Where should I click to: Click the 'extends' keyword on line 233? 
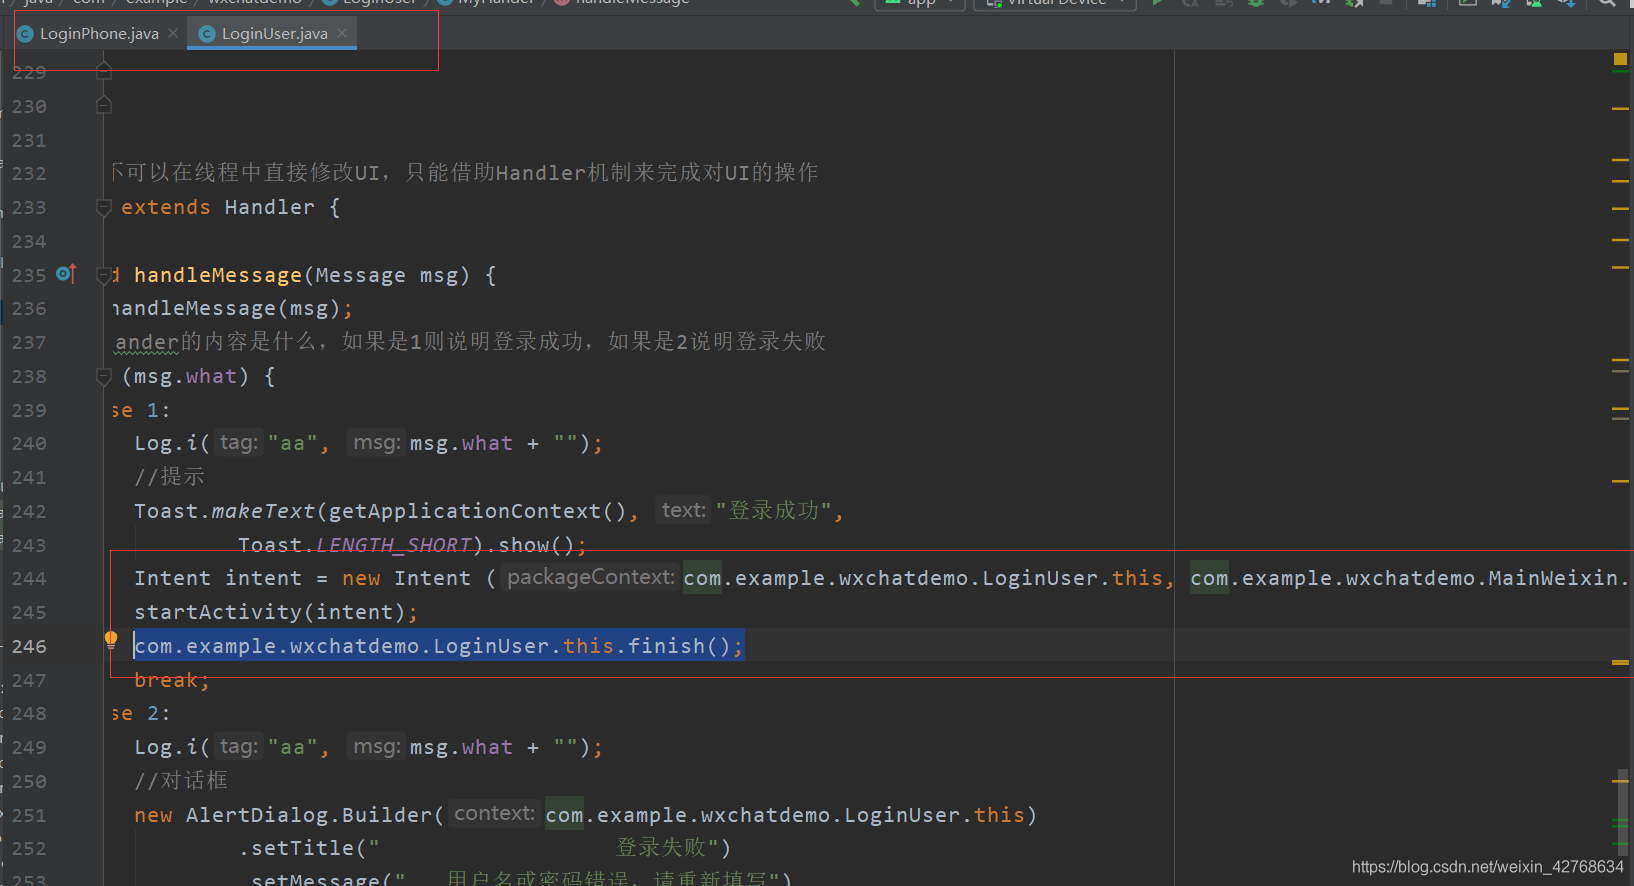point(166,207)
